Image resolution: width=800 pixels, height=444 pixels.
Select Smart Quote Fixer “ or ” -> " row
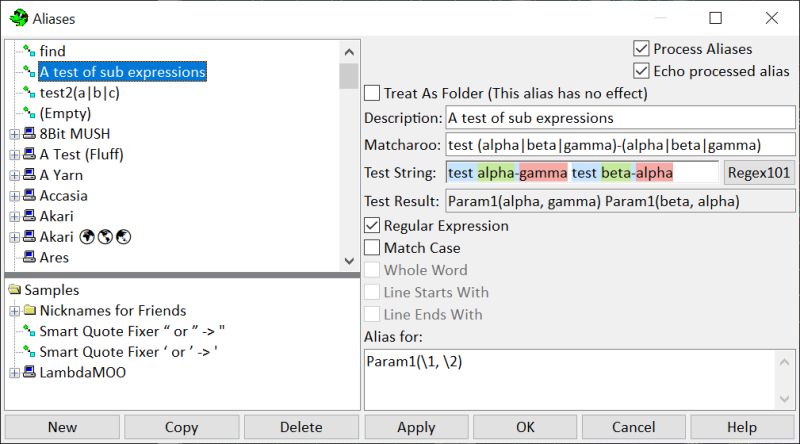click(132, 331)
